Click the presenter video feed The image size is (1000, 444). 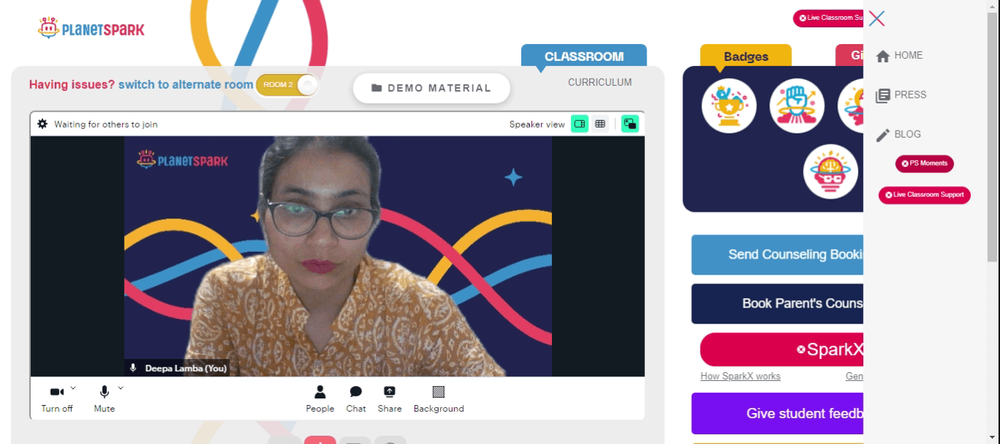pos(337,256)
